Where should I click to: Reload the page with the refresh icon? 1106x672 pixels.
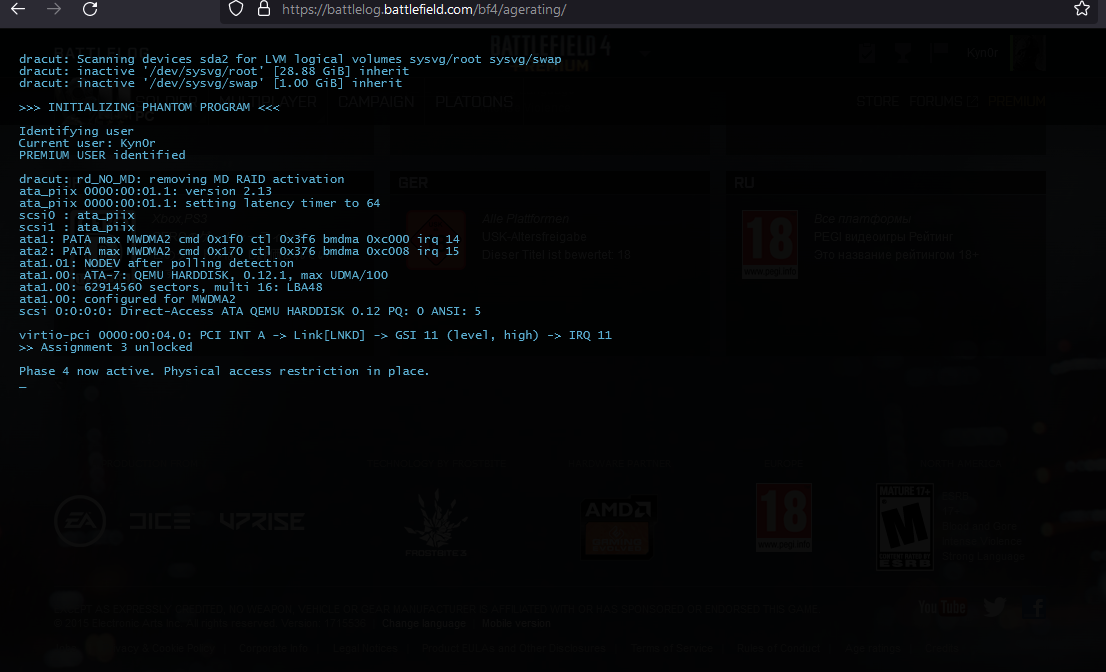click(90, 9)
